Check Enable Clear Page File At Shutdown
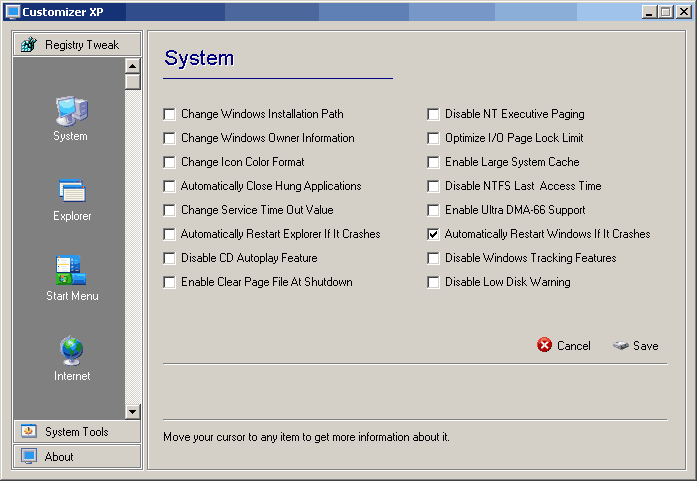This screenshot has height=481, width=697. (169, 282)
